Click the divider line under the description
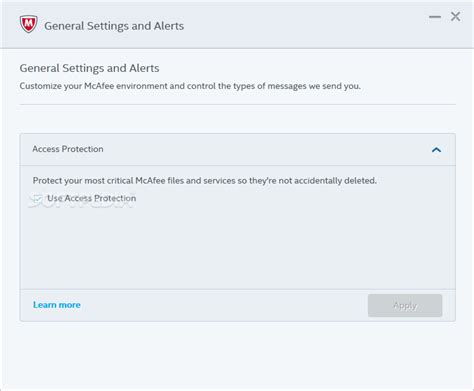This screenshot has height=391, width=474. tap(237, 104)
